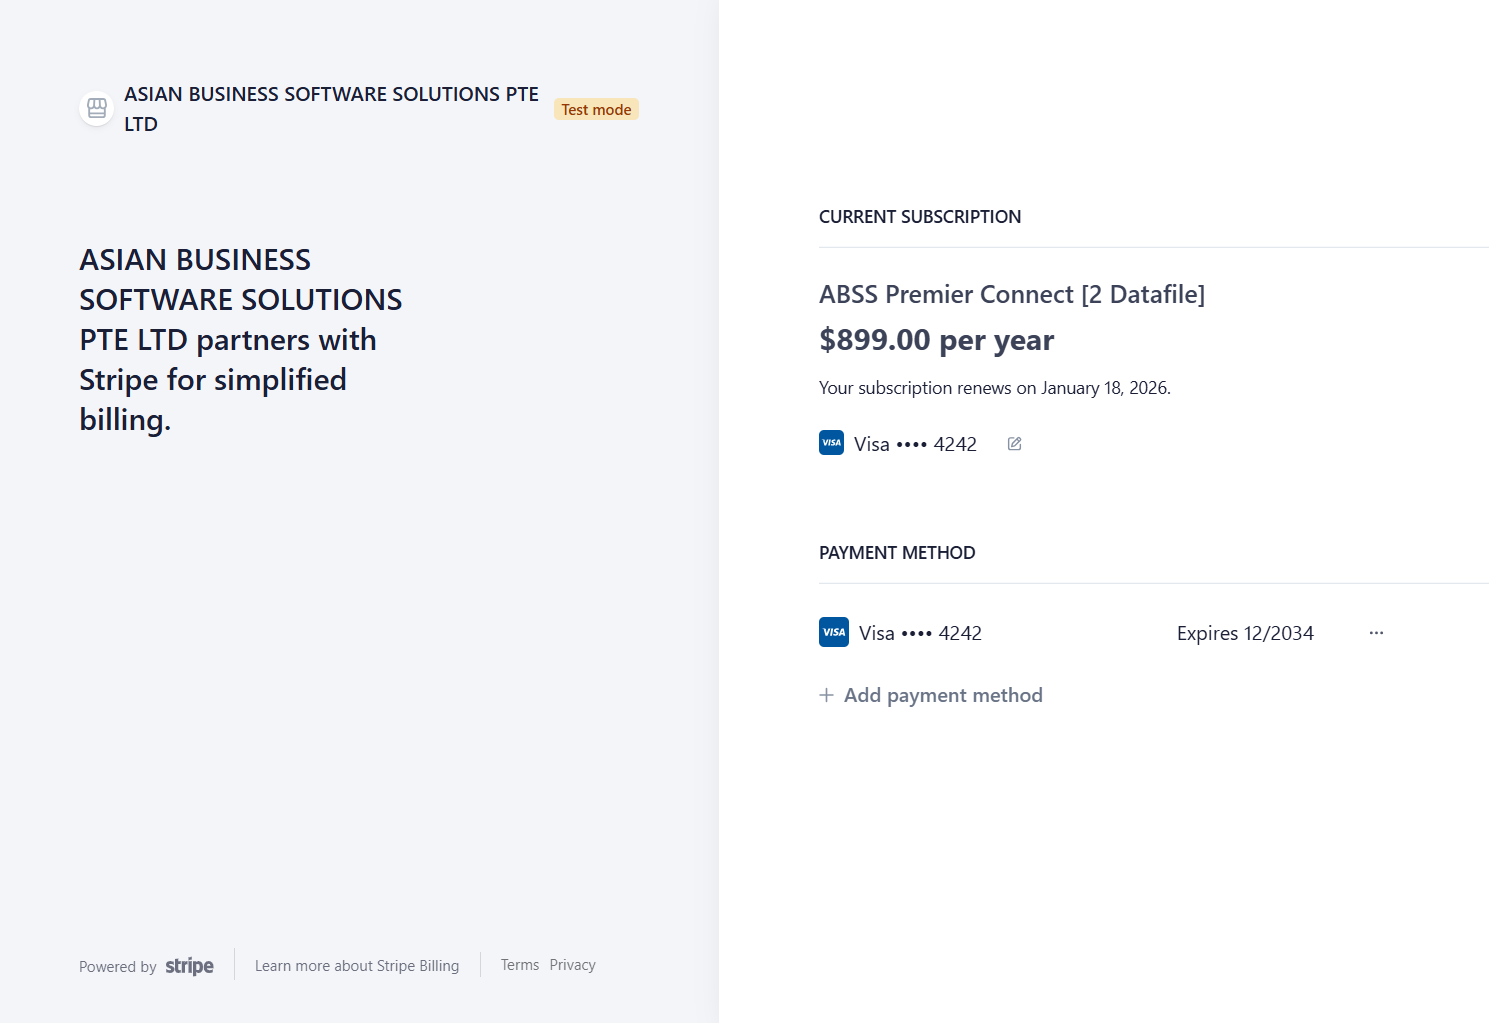1489x1023 pixels.
Task: Open the three-dot options menu for Visa card
Action: tap(1376, 633)
